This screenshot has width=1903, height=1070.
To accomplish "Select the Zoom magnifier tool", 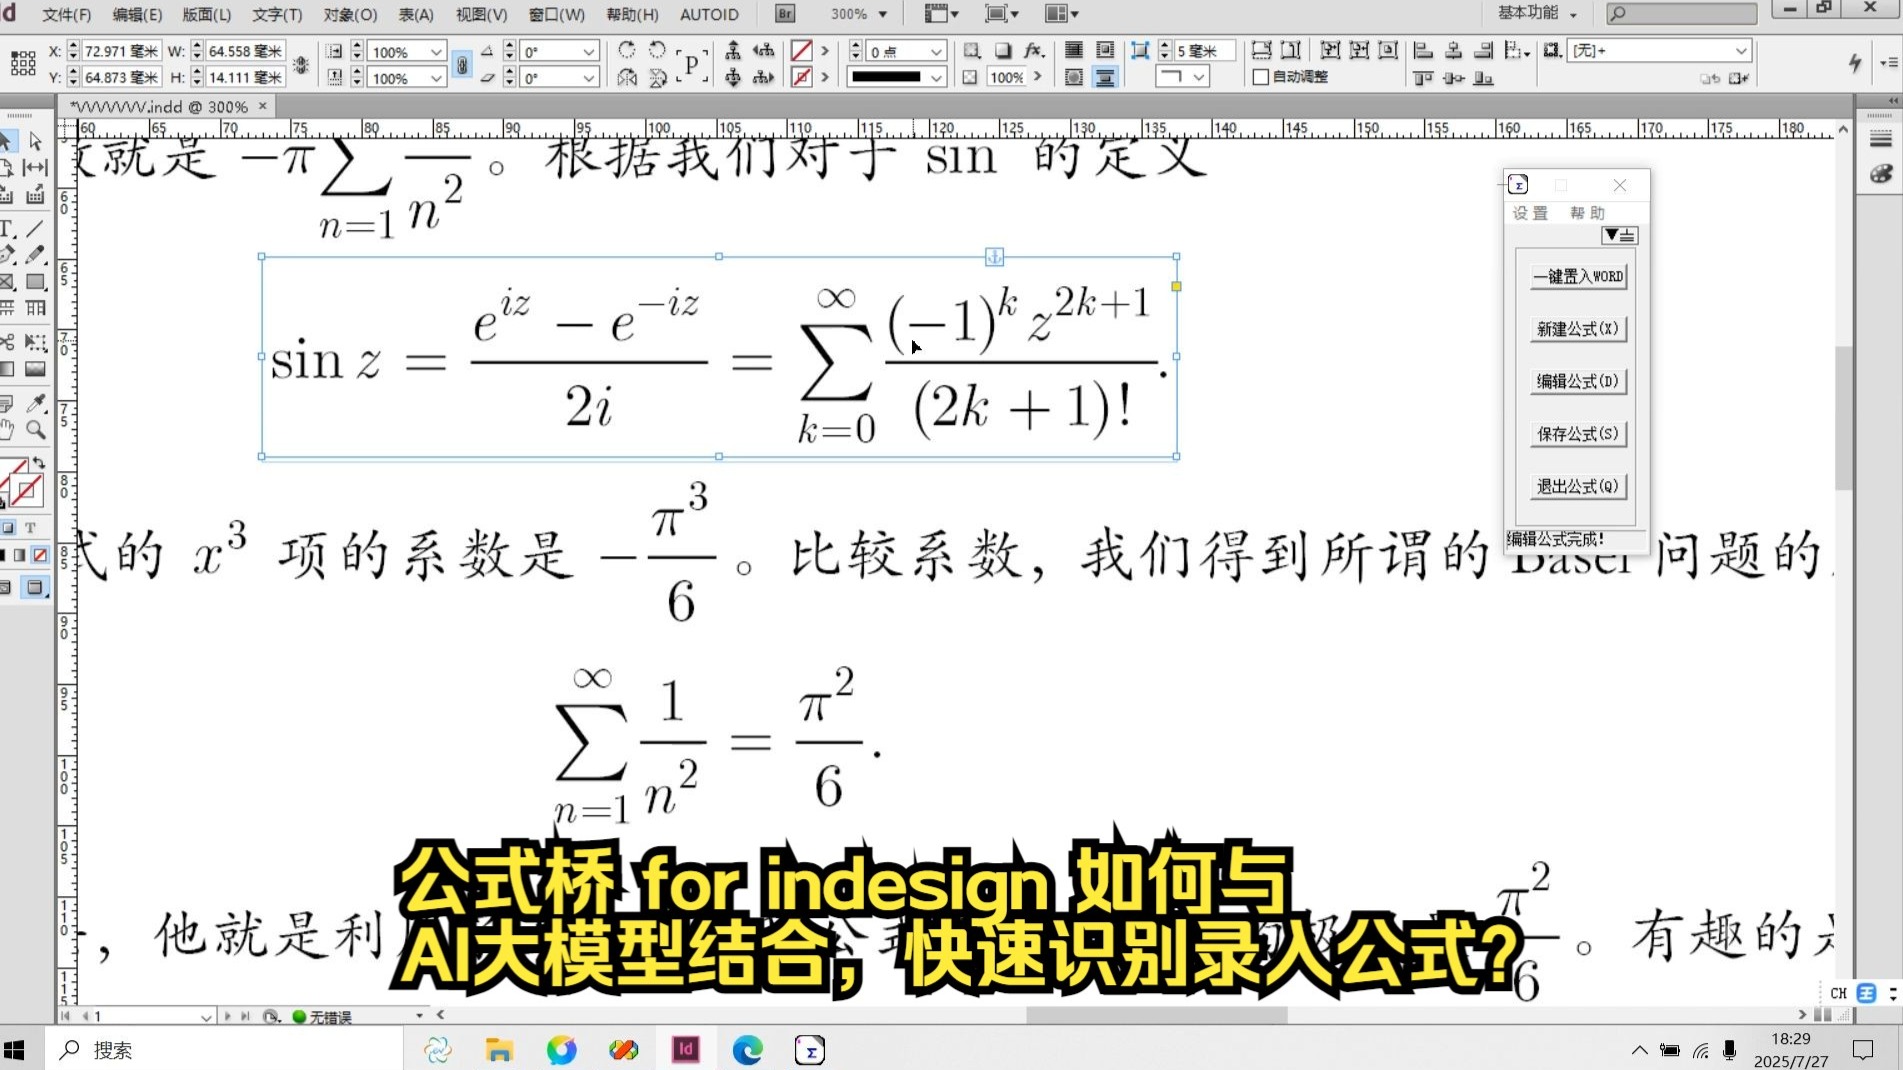I will (36, 430).
